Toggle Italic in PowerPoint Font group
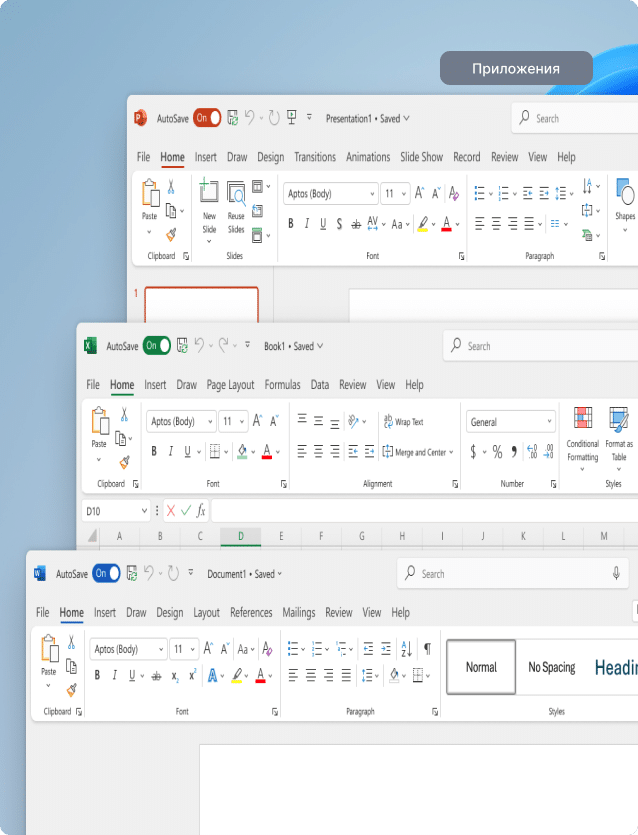 (x=307, y=224)
